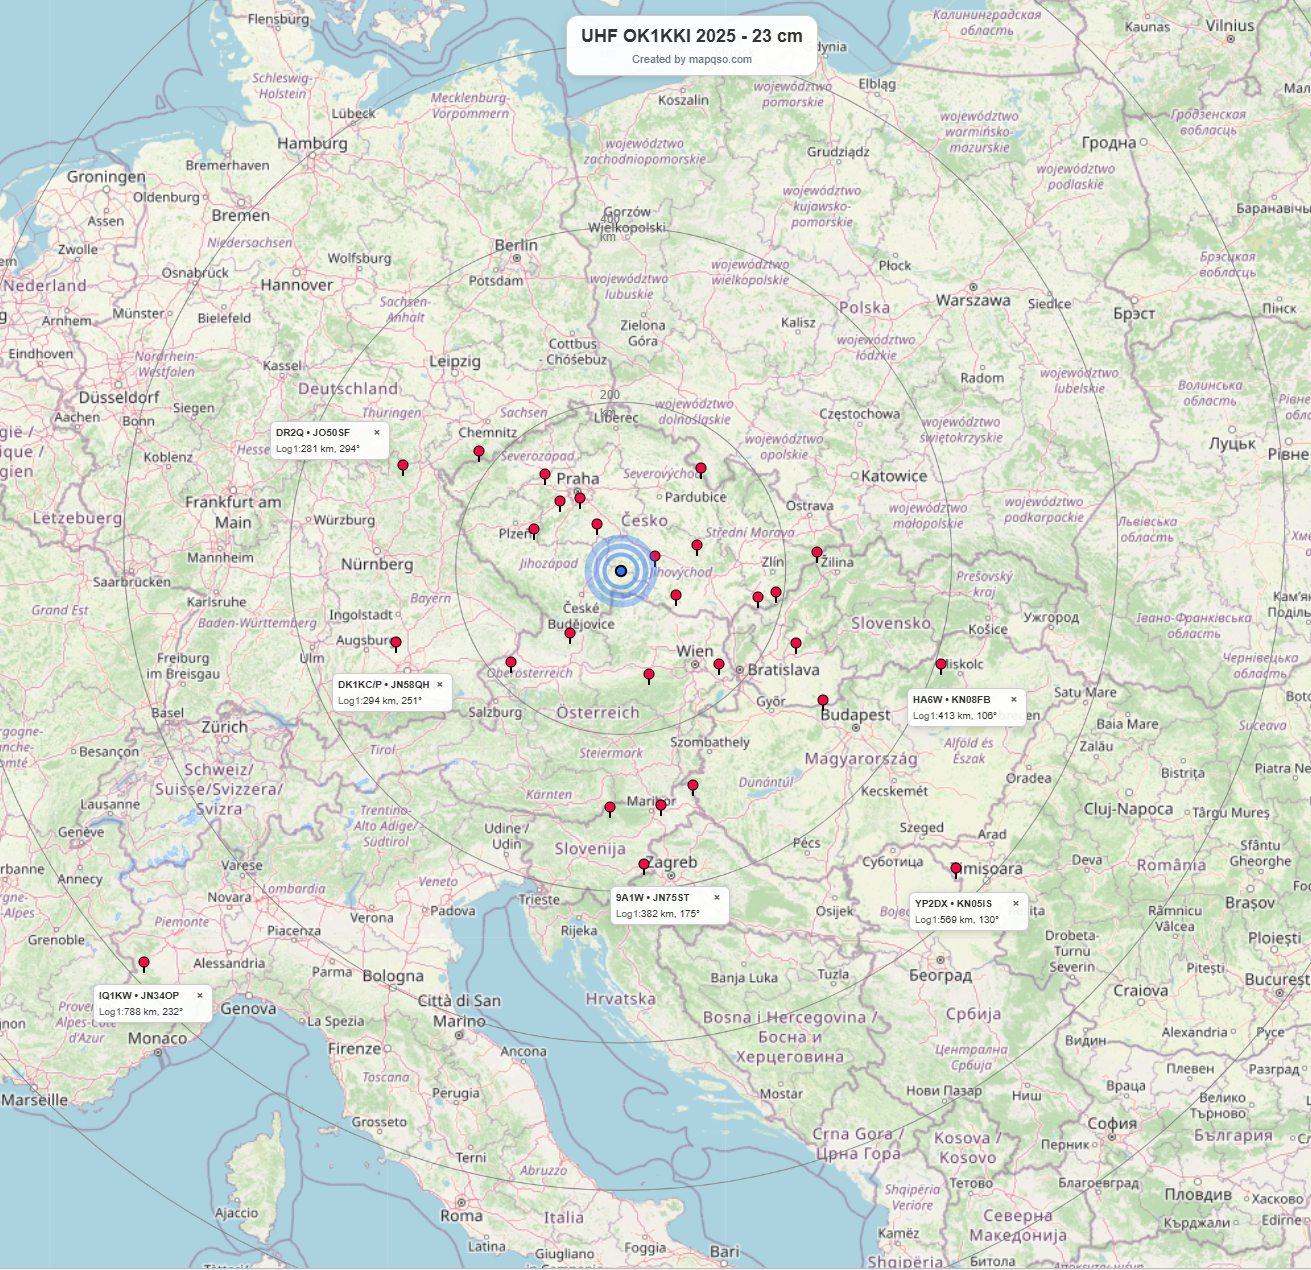Dismiss the HA6W KN08FB popup
The width and height of the screenshot is (1311, 1270).
point(1013,700)
